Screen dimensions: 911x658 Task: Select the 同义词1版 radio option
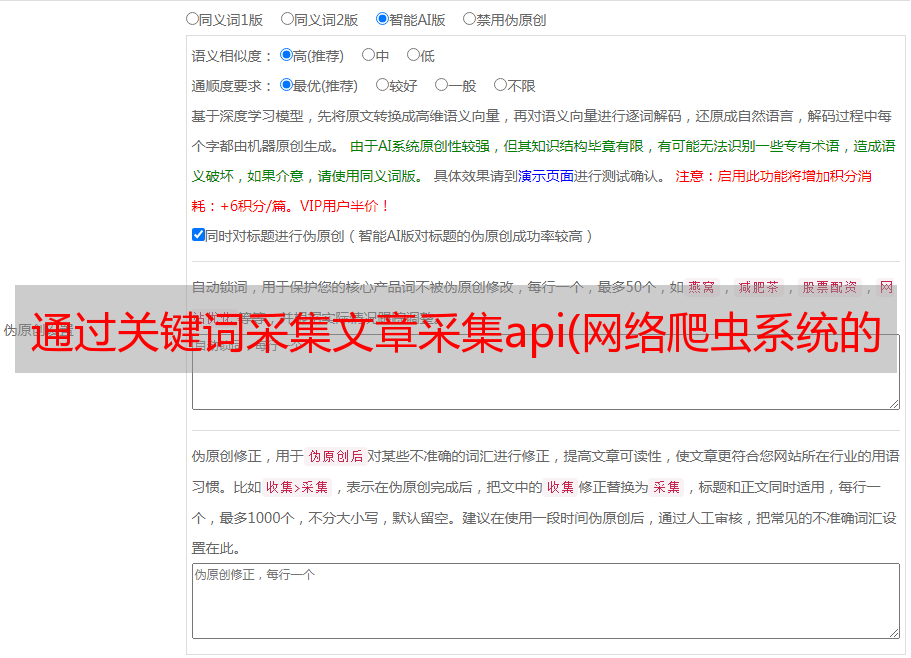tap(192, 19)
